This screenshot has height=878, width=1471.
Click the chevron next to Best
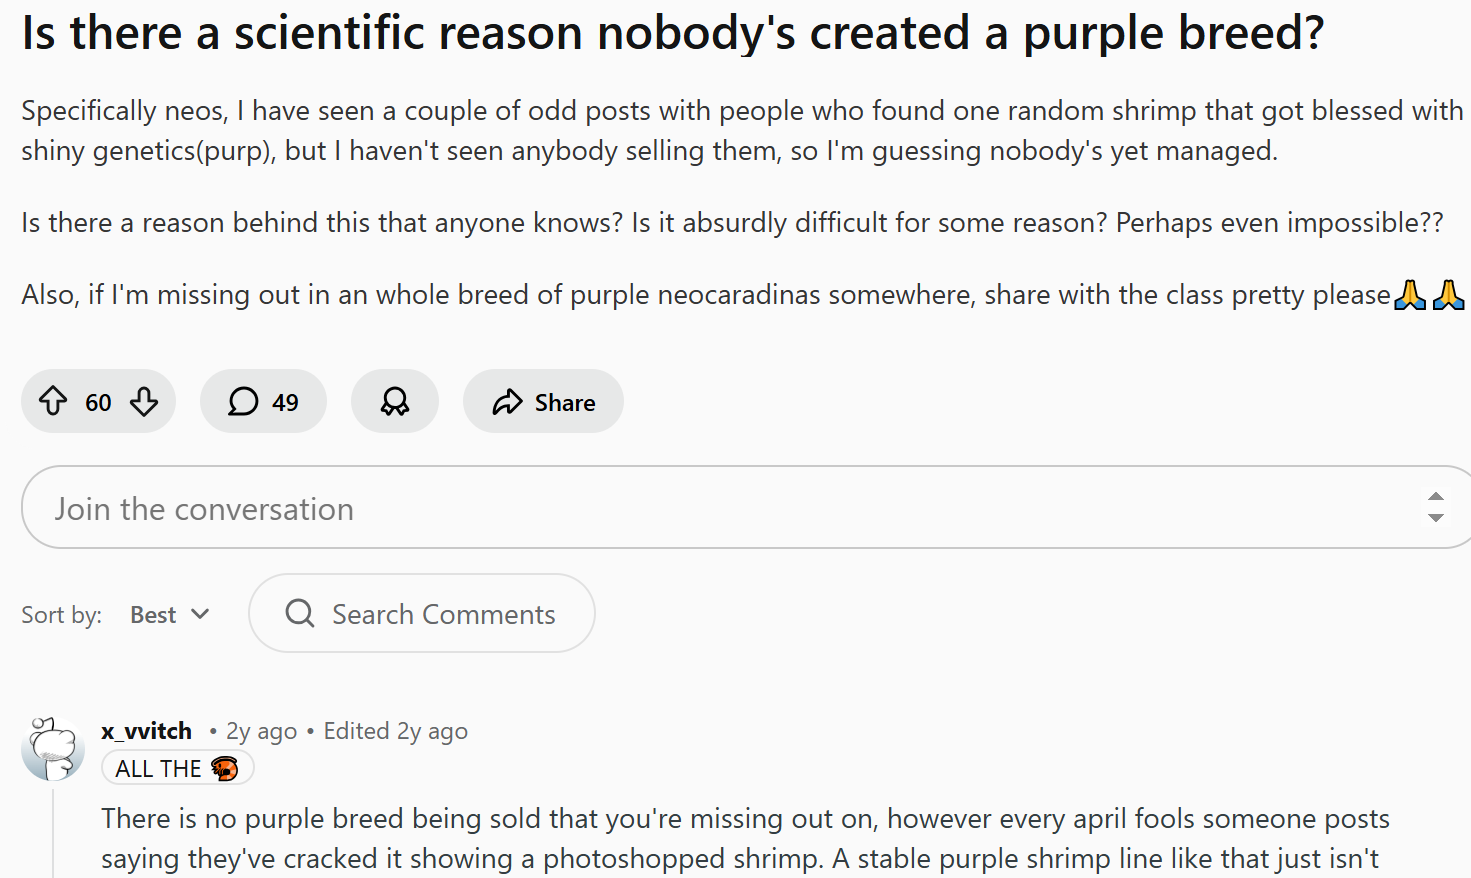(x=200, y=614)
